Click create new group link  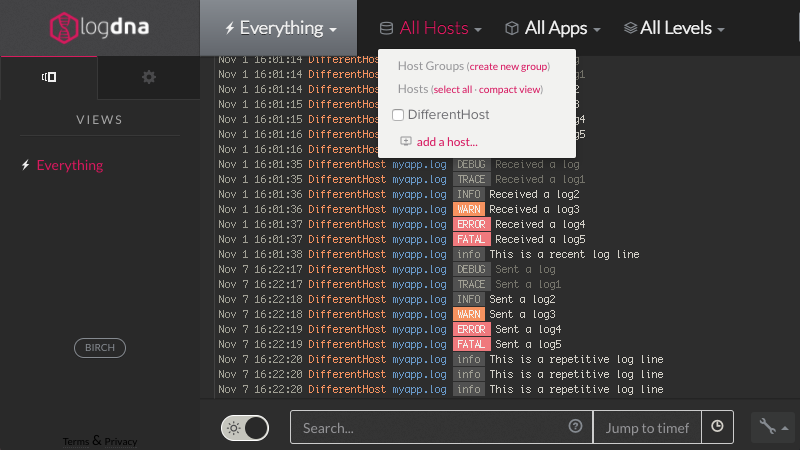point(508,66)
